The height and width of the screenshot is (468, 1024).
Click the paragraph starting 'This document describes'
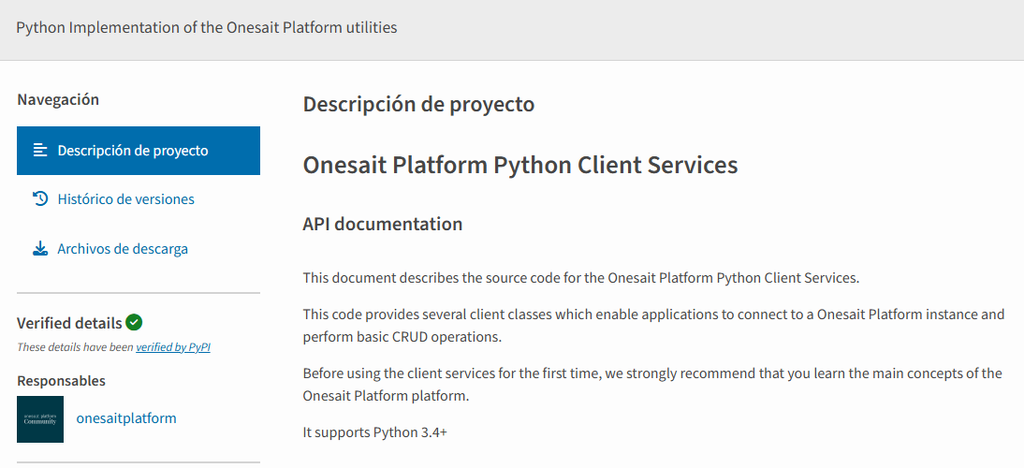[580, 277]
